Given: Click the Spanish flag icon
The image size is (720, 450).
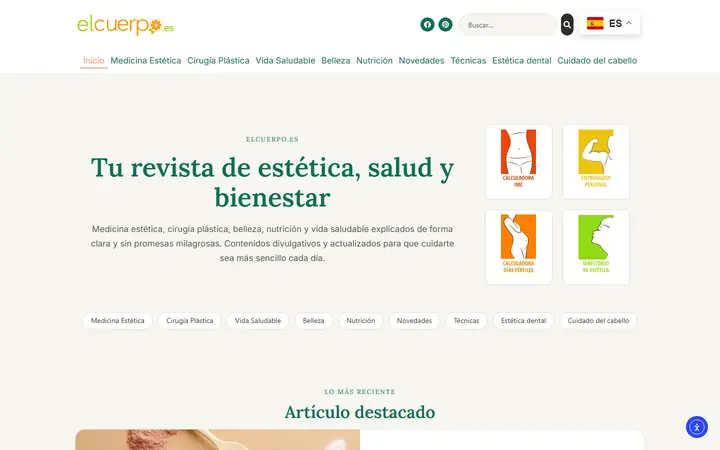Looking at the screenshot, I should [595, 23].
